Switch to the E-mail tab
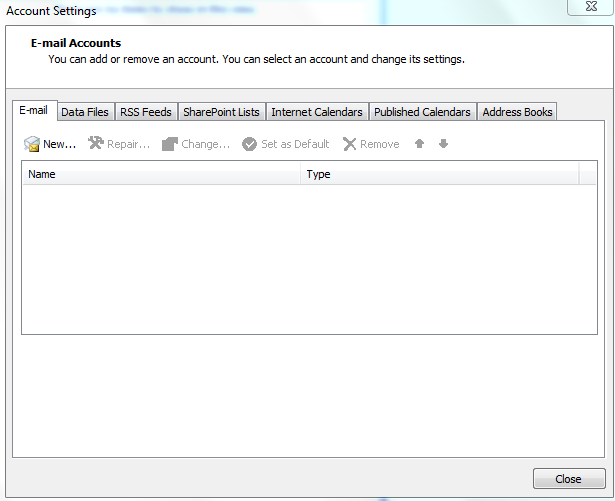615x501 pixels. (33, 111)
